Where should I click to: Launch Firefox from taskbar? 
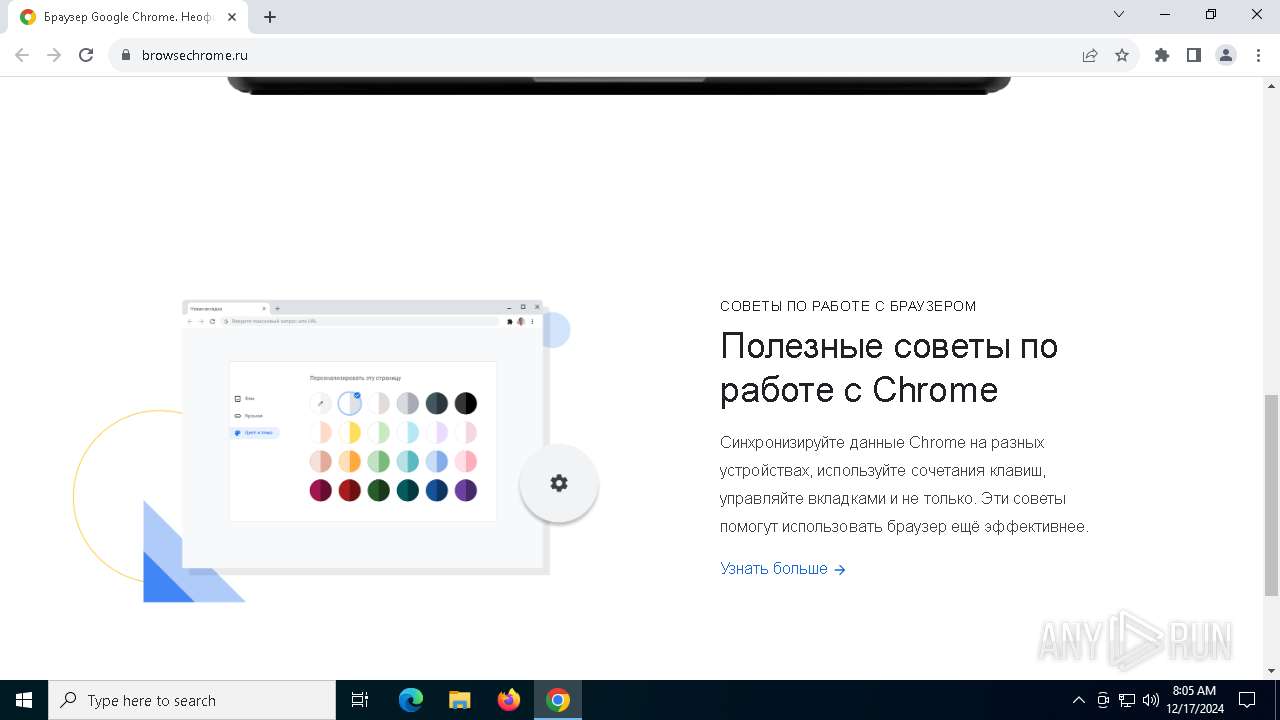(509, 700)
